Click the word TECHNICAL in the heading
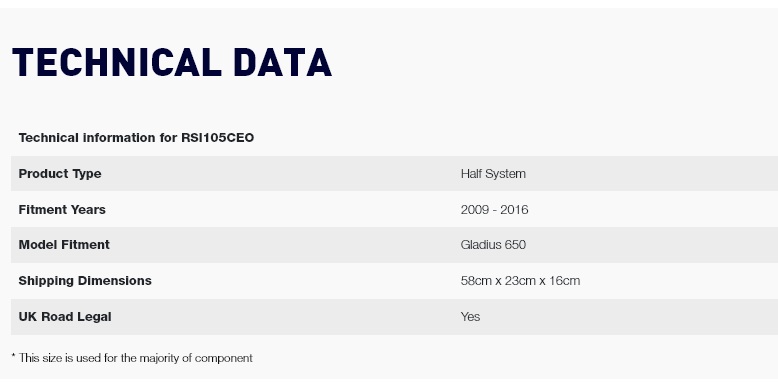The height and width of the screenshot is (388, 778). 117,63
